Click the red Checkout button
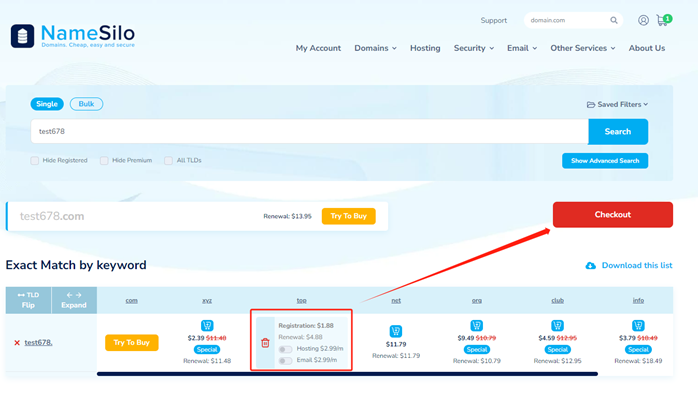698x405 pixels. click(613, 215)
